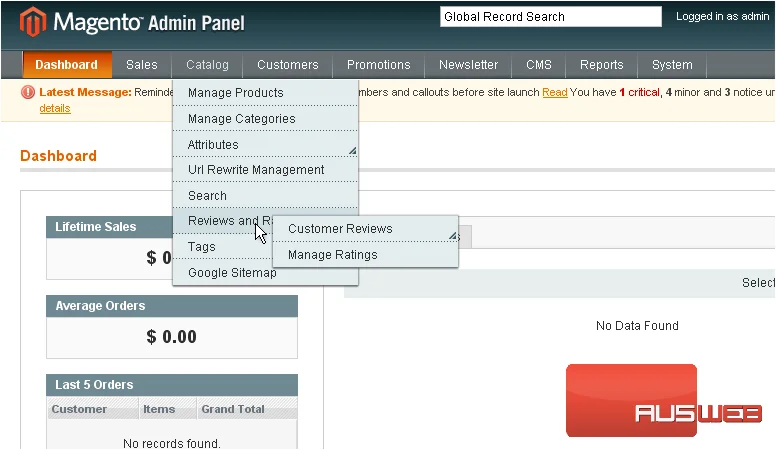
Task: Open the Catalog menu
Action: 207,65
